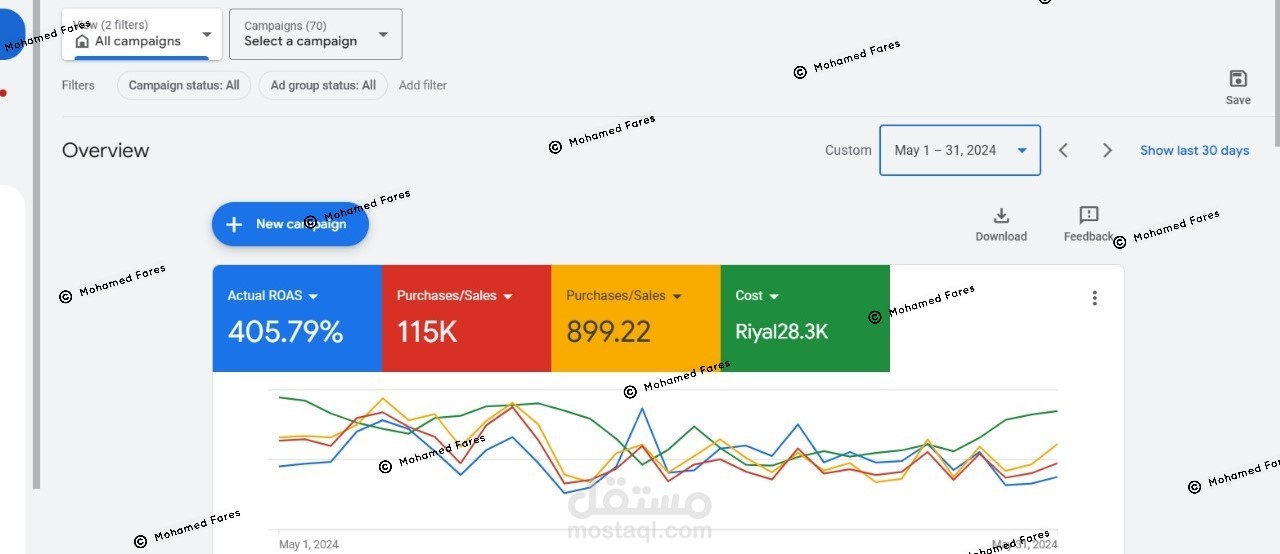
Task: Click Show last 30 days link
Action: point(1194,150)
